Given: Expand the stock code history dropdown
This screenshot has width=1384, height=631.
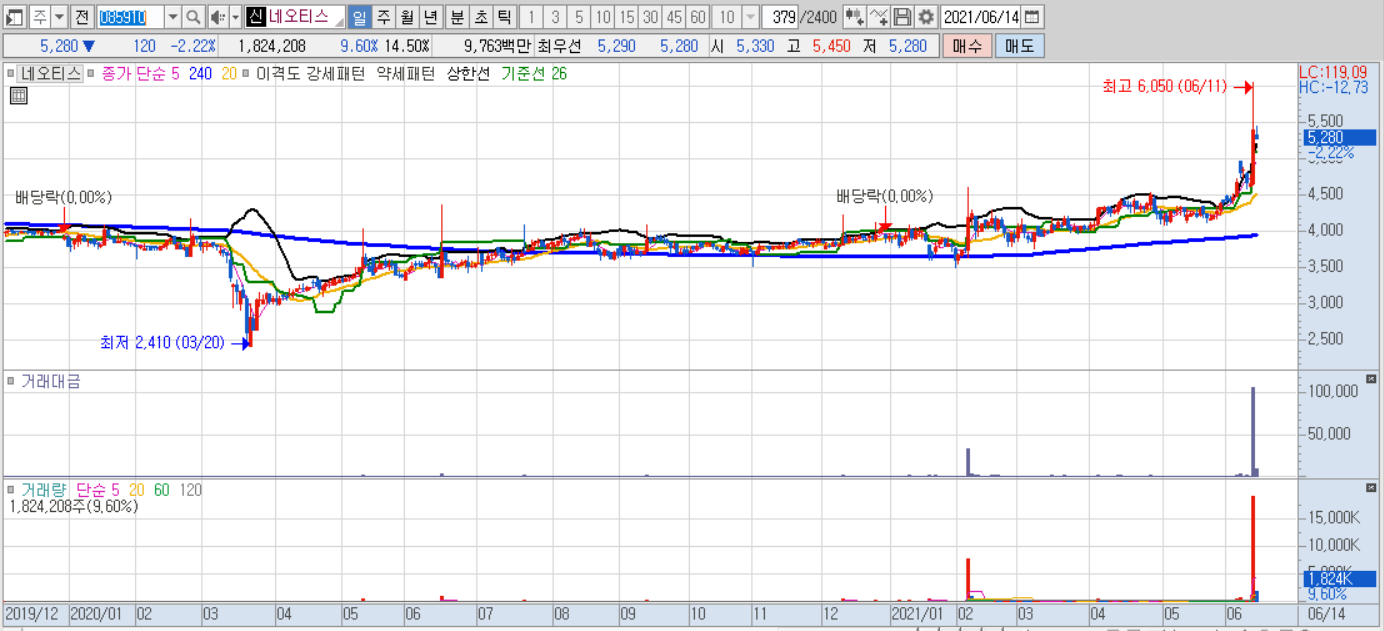Looking at the screenshot, I should pyautogui.click(x=172, y=17).
